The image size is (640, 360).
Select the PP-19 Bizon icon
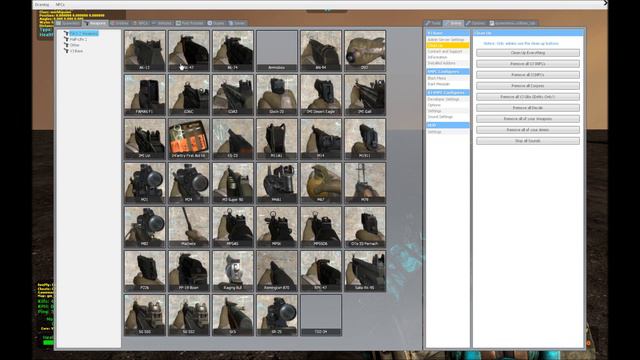pyautogui.click(x=189, y=271)
